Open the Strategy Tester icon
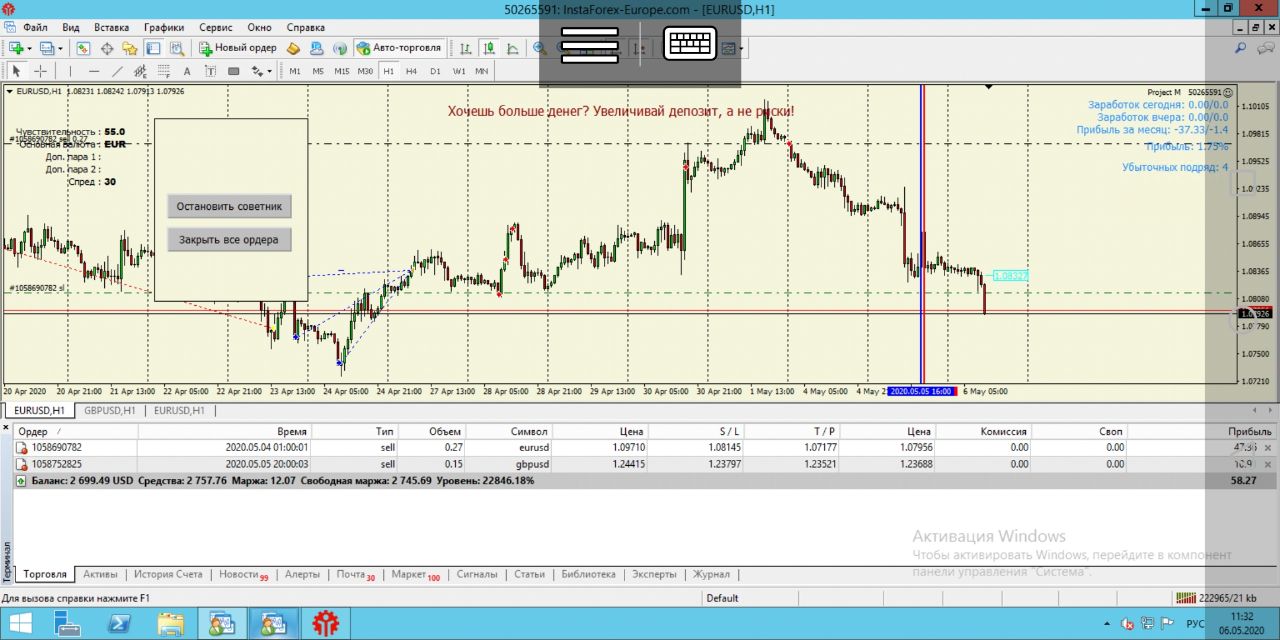This screenshot has height=640, width=1280. coord(177,48)
